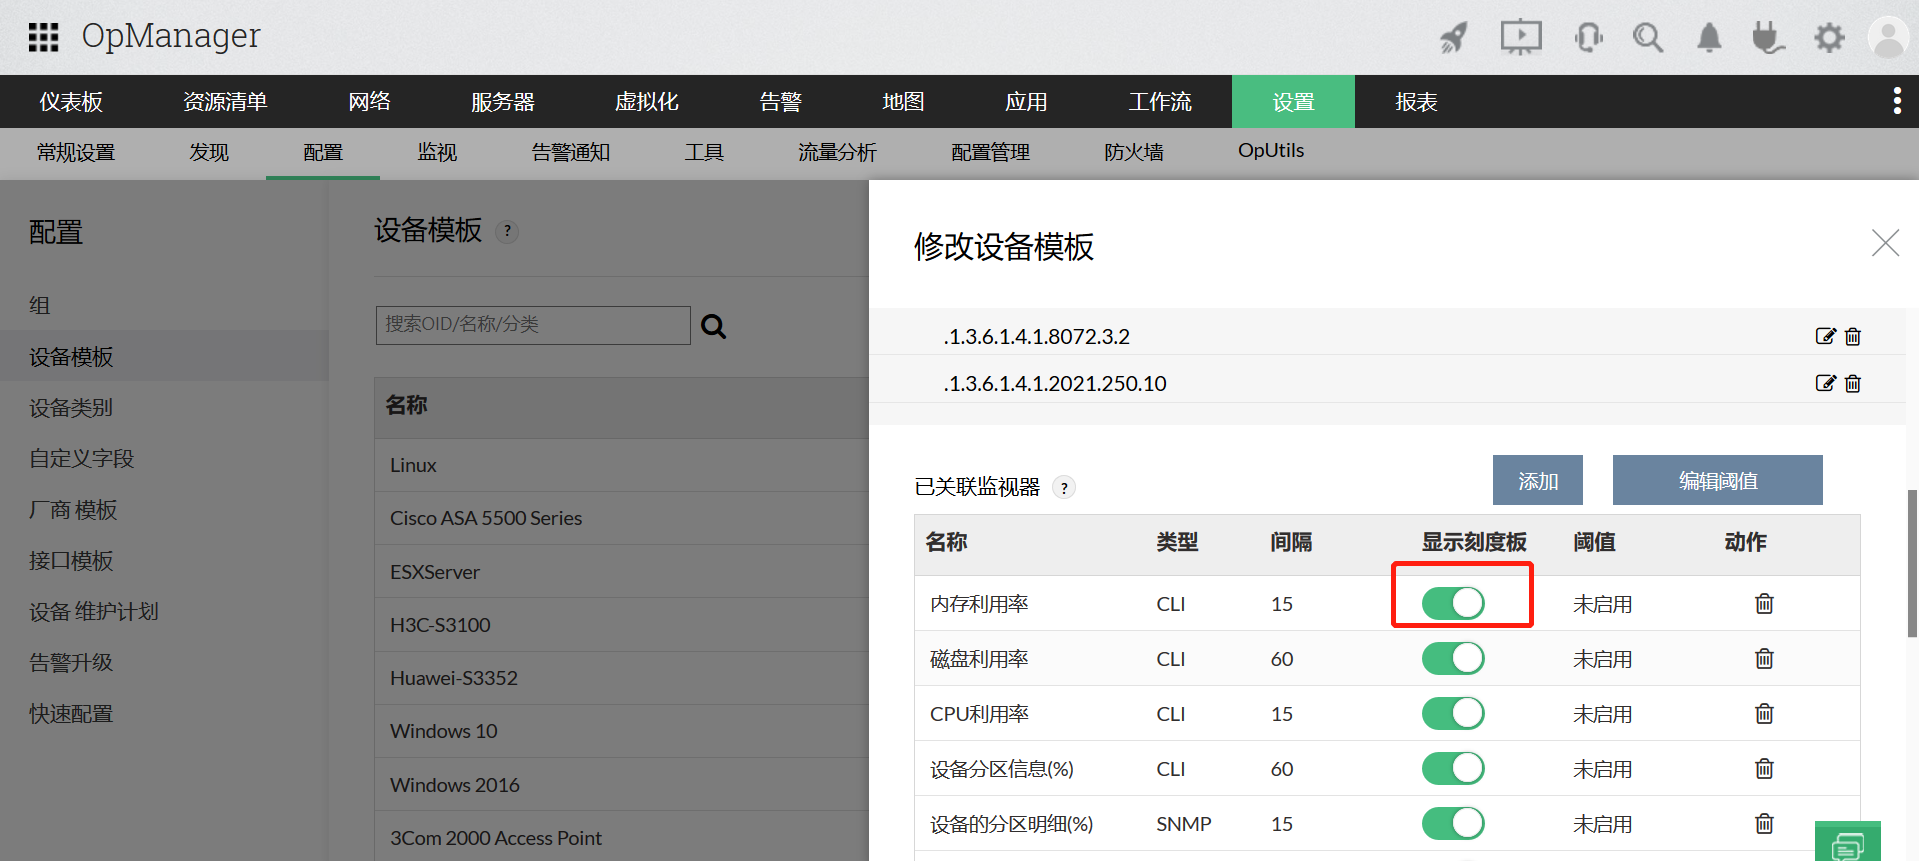The width and height of the screenshot is (1919, 861).
Task: Switch to the 发现 settings tab
Action: click(209, 152)
